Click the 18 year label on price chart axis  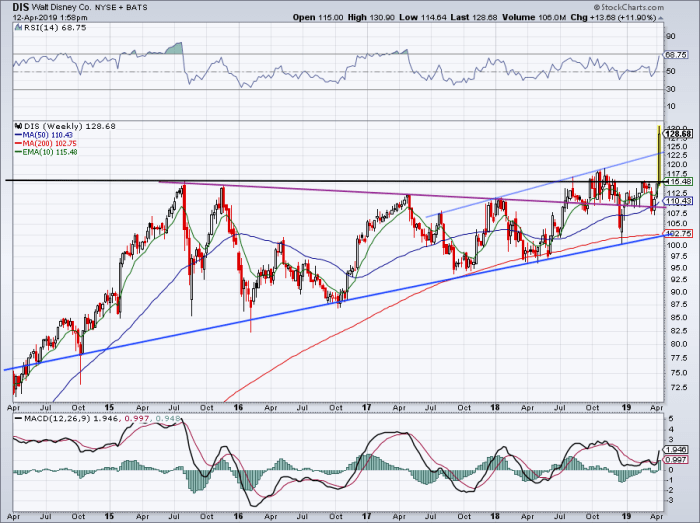point(495,407)
